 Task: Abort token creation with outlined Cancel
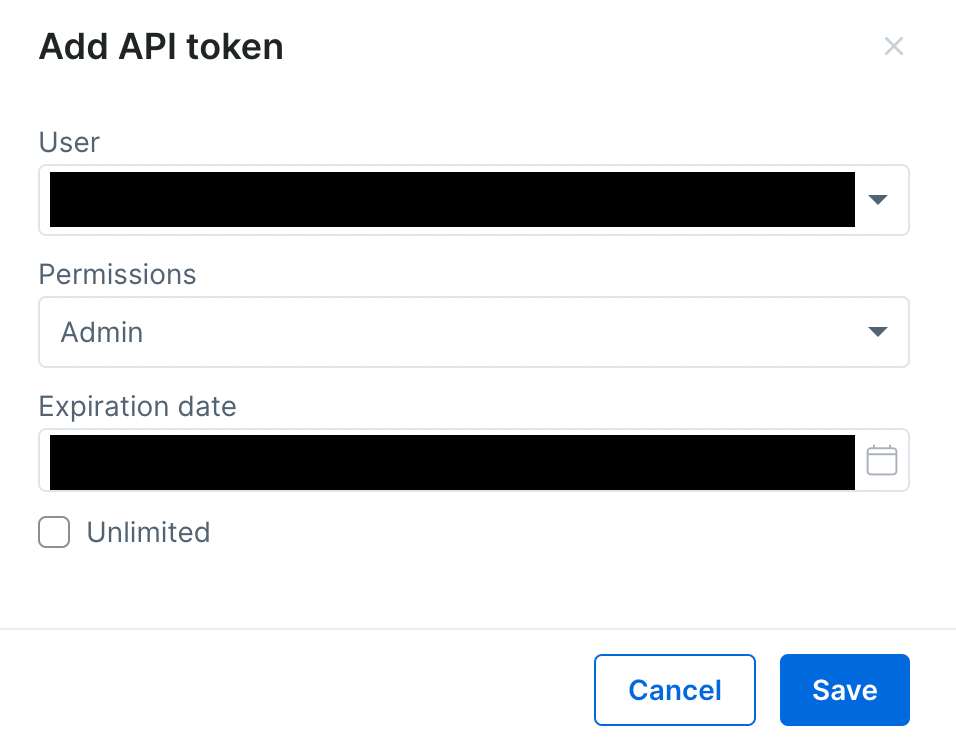click(674, 690)
